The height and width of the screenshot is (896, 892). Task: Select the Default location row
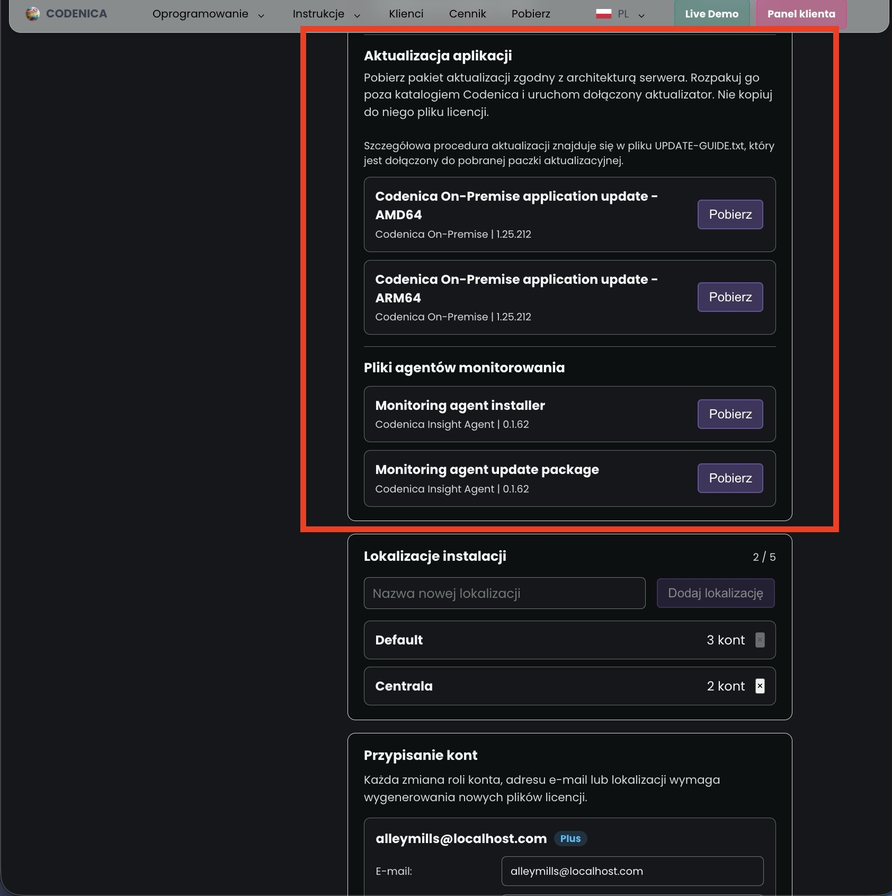pyautogui.click(x=570, y=640)
